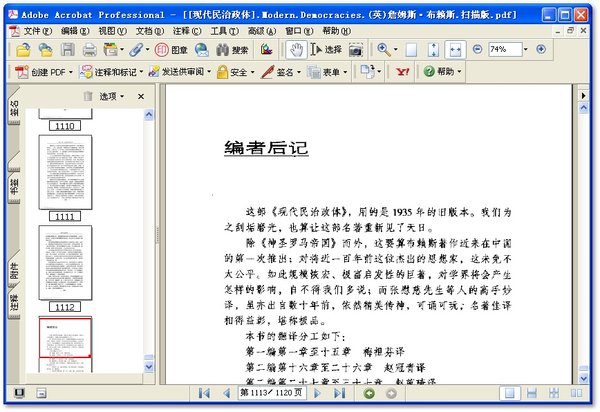This screenshot has width=600, height=412.
Task: Print the document with the printer icon
Action: [90, 50]
